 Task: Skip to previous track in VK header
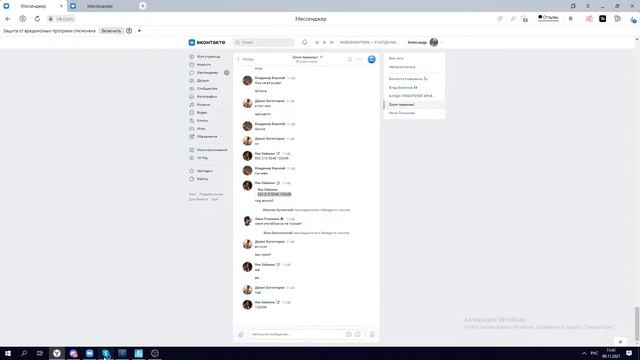[x=317, y=42]
